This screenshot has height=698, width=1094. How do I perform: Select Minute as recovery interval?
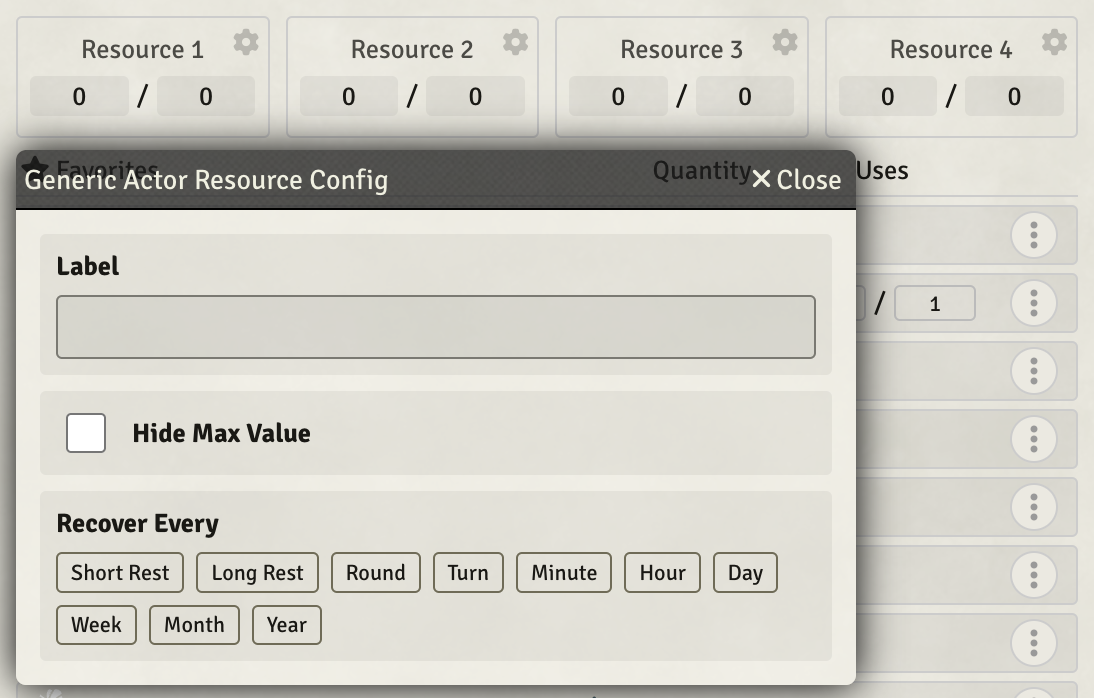click(563, 572)
